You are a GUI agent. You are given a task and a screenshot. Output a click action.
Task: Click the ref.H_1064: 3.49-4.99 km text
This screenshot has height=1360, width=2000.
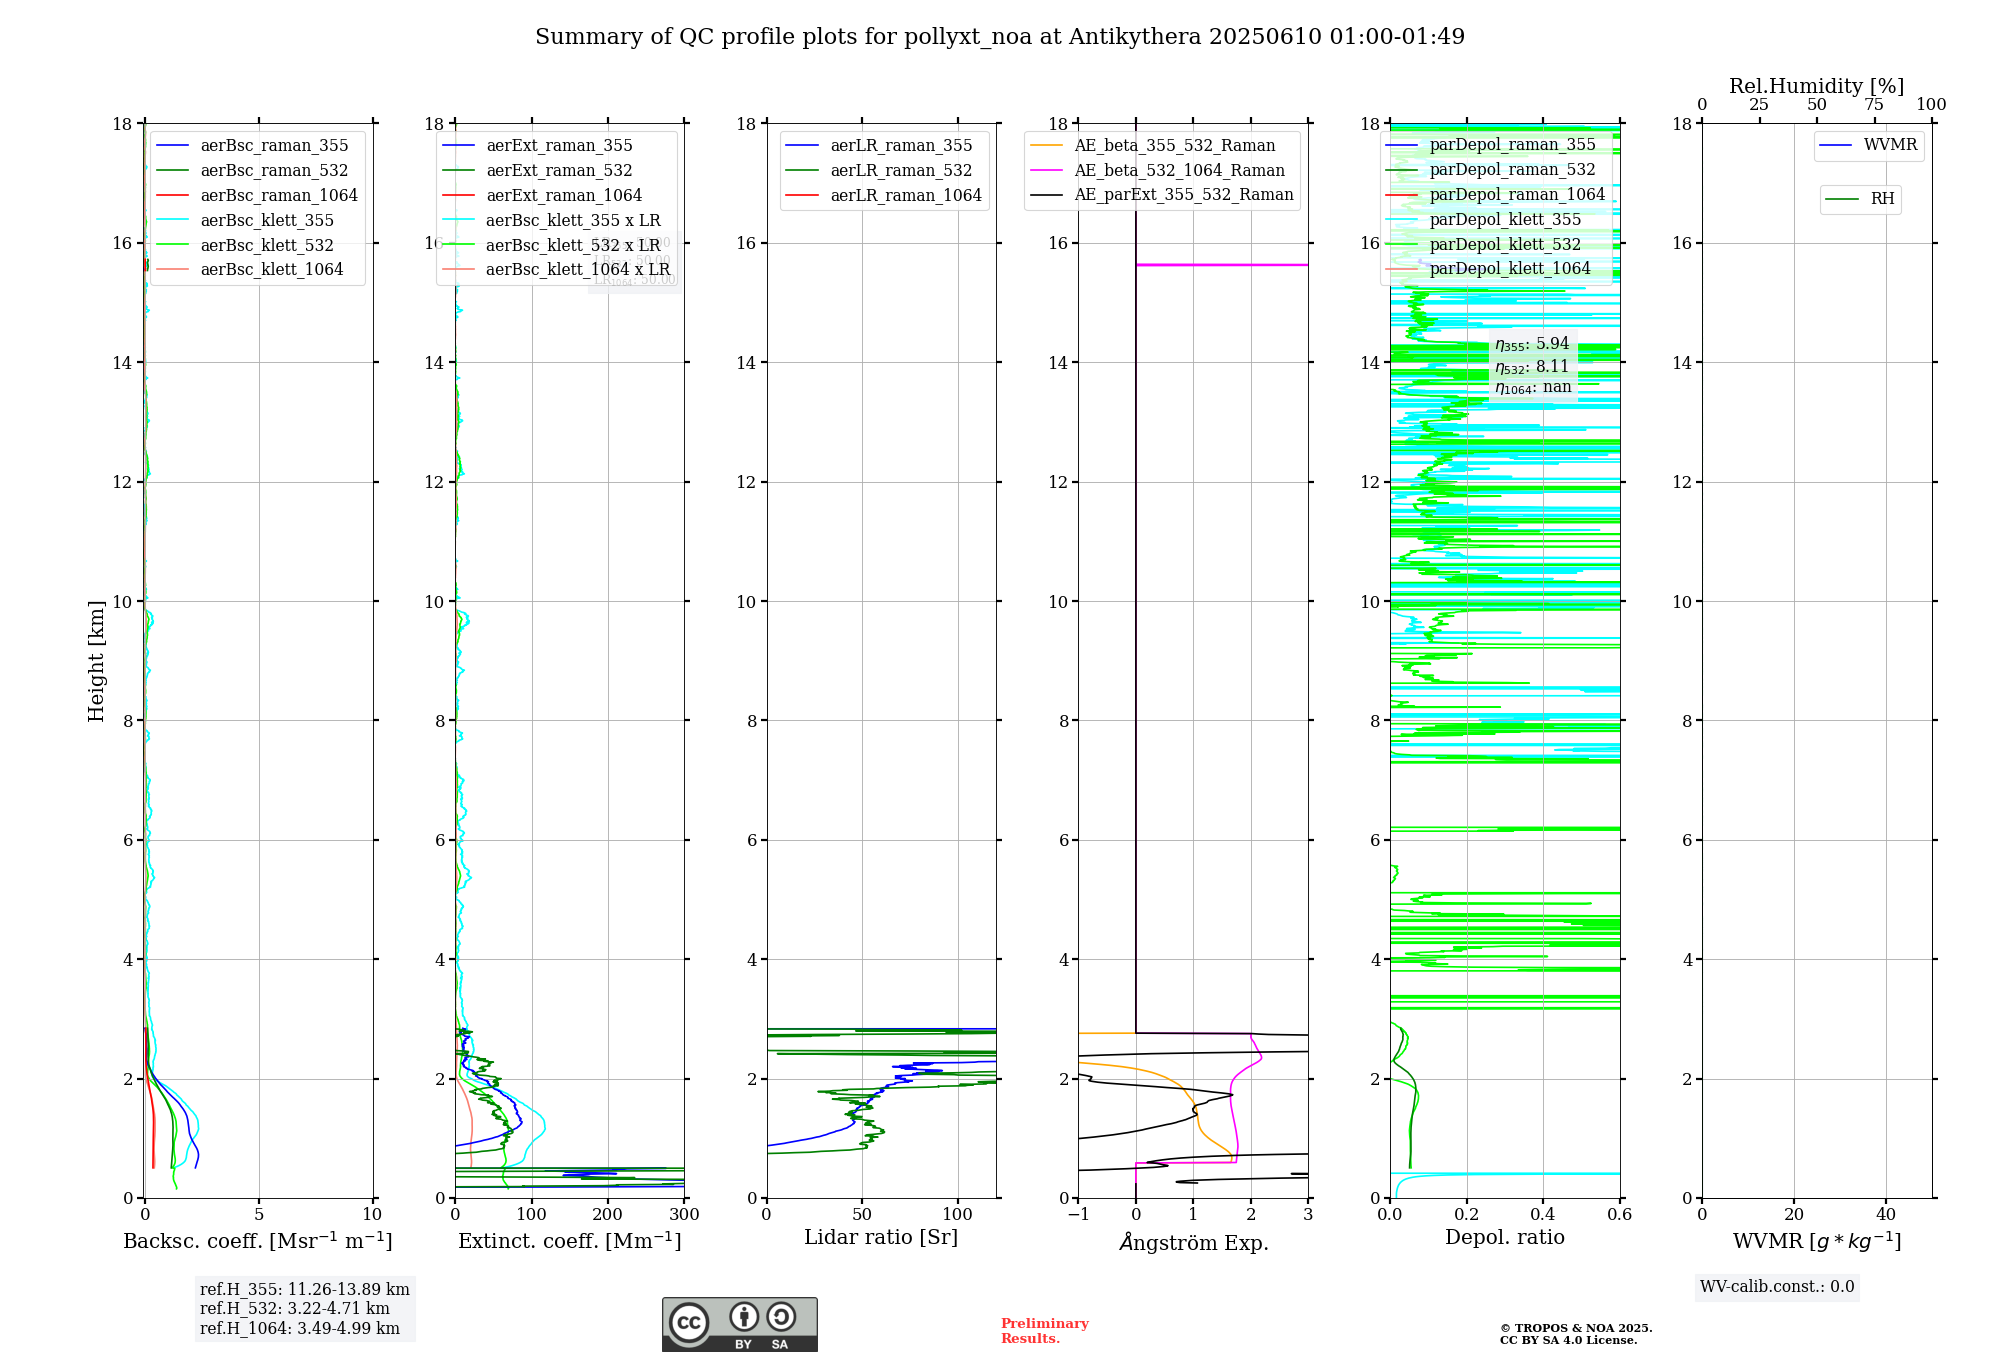click(300, 1329)
